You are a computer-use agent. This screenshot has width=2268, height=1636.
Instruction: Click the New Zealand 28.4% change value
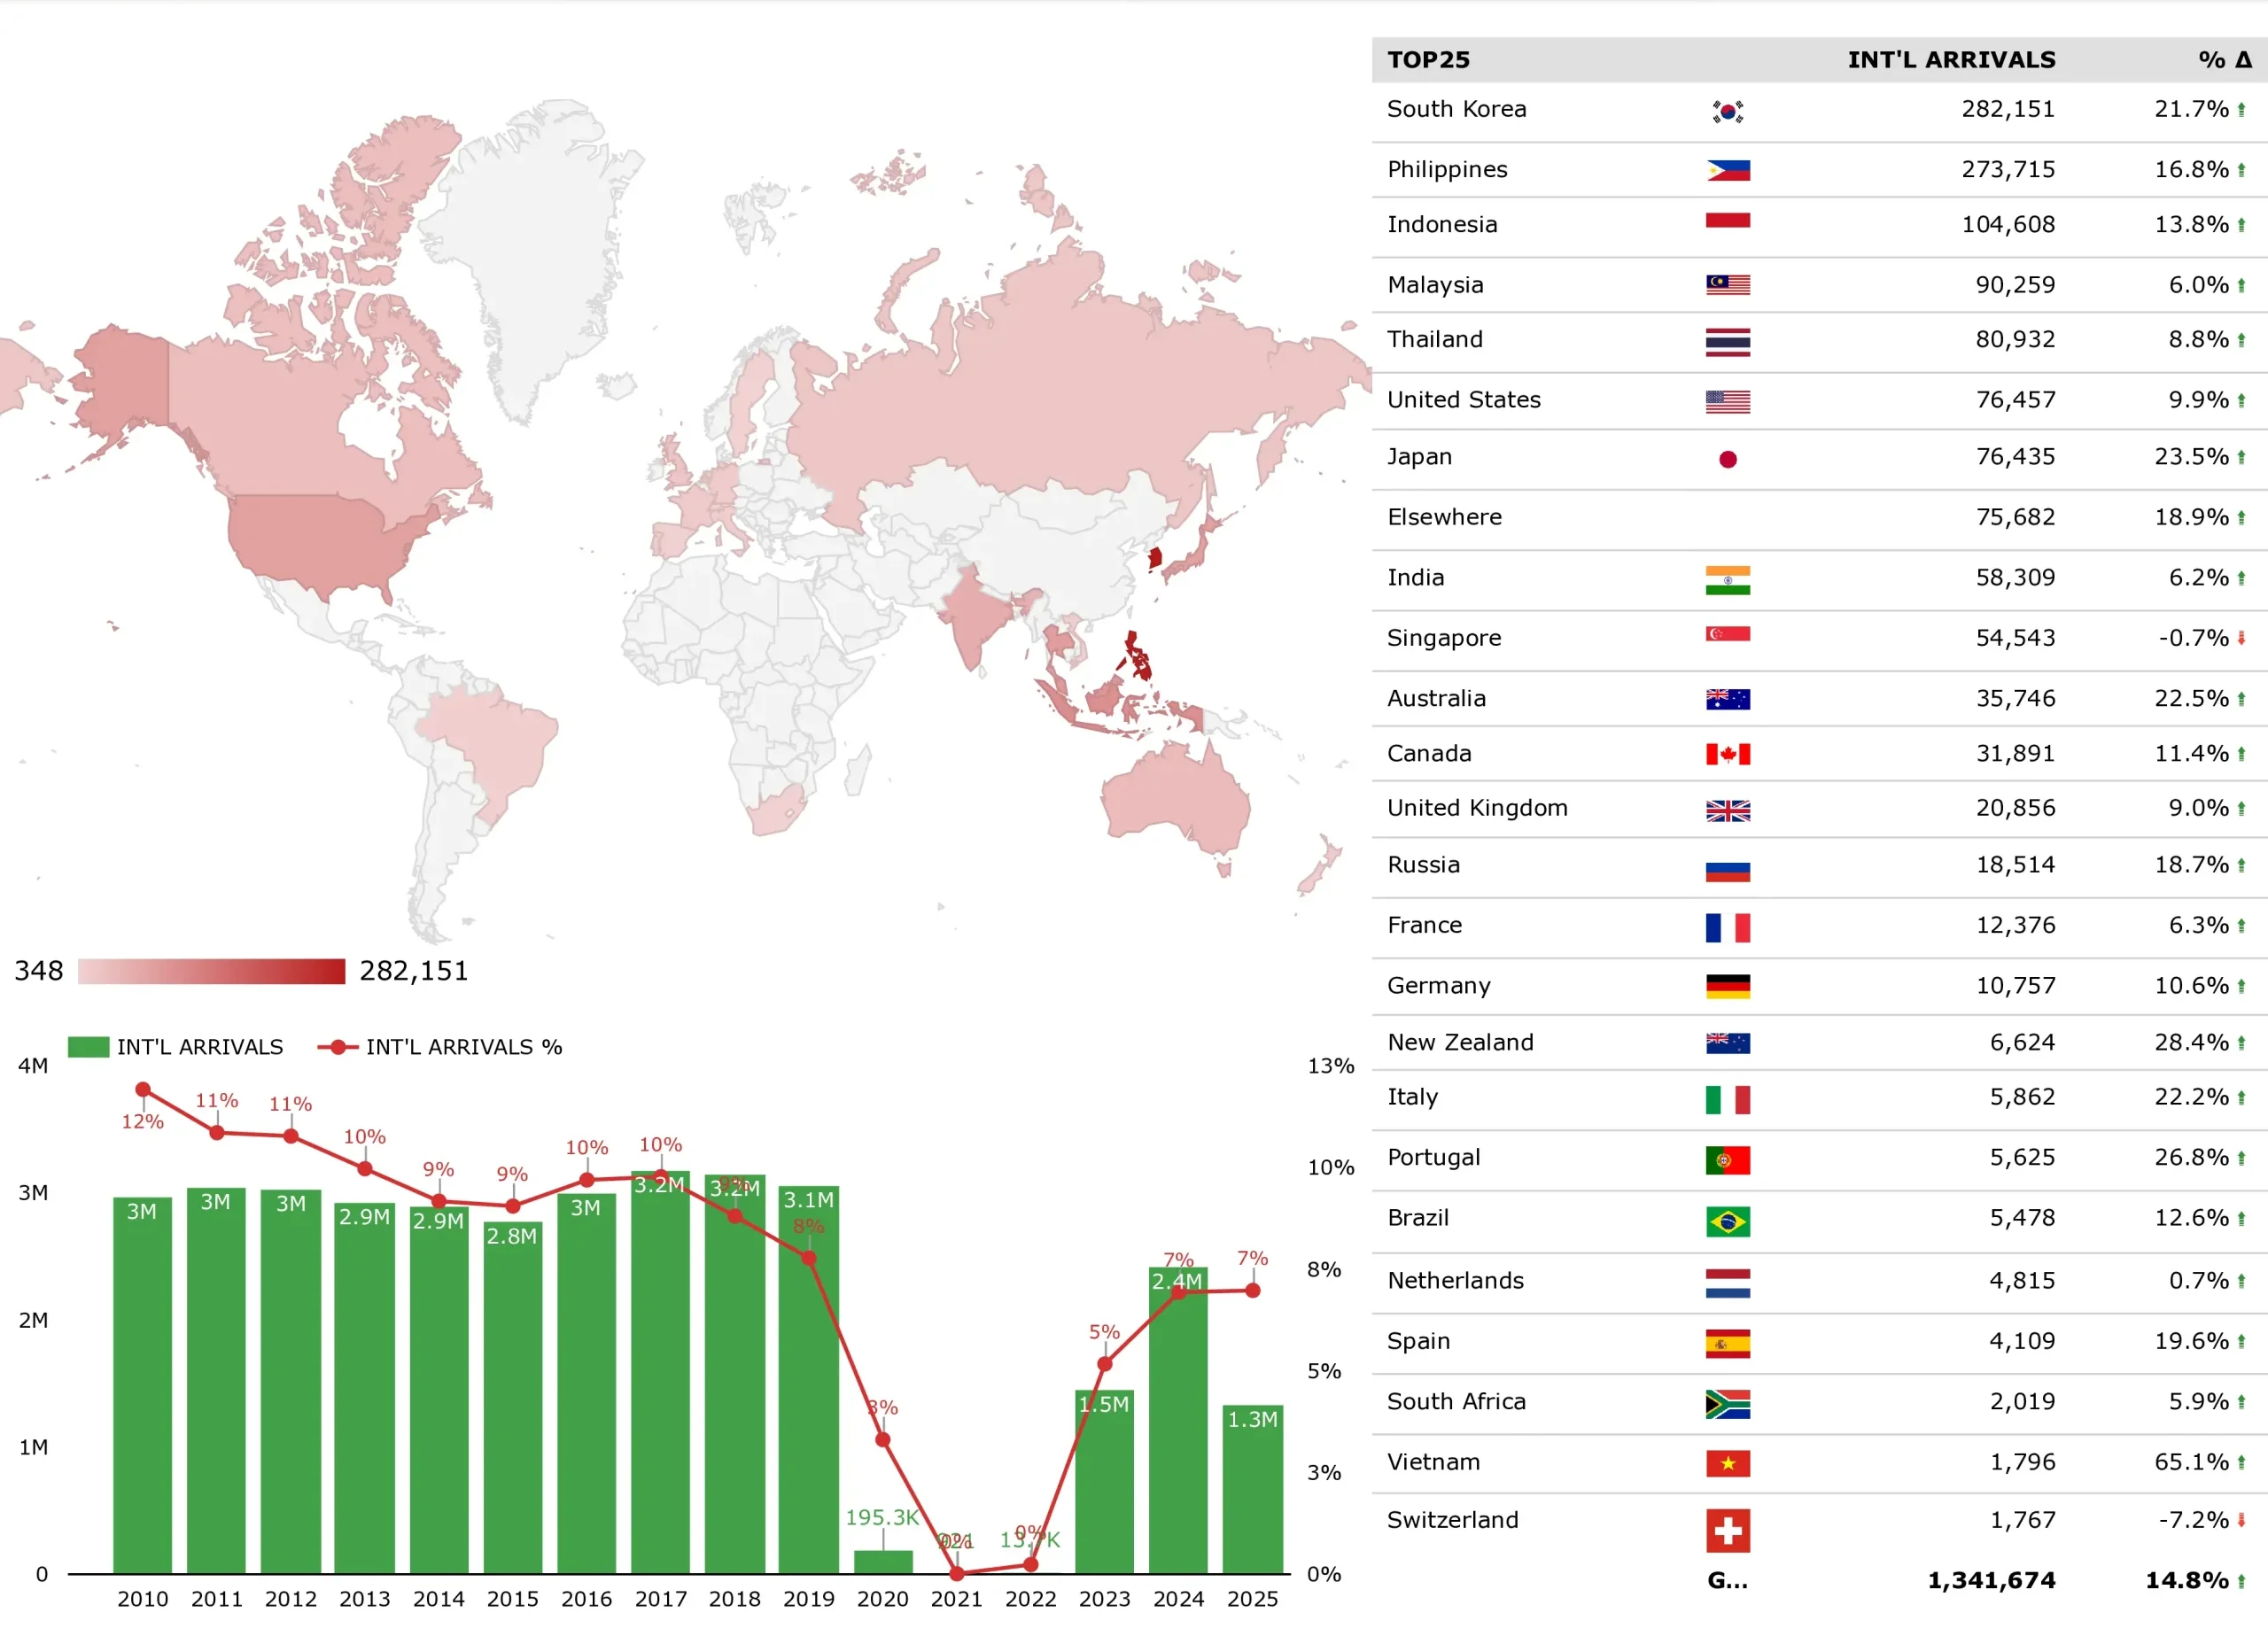2191,1043
